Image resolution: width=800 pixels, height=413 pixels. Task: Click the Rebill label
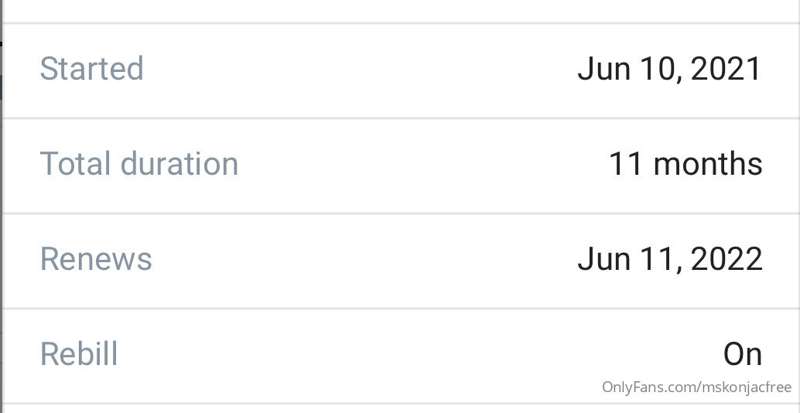[79, 354]
